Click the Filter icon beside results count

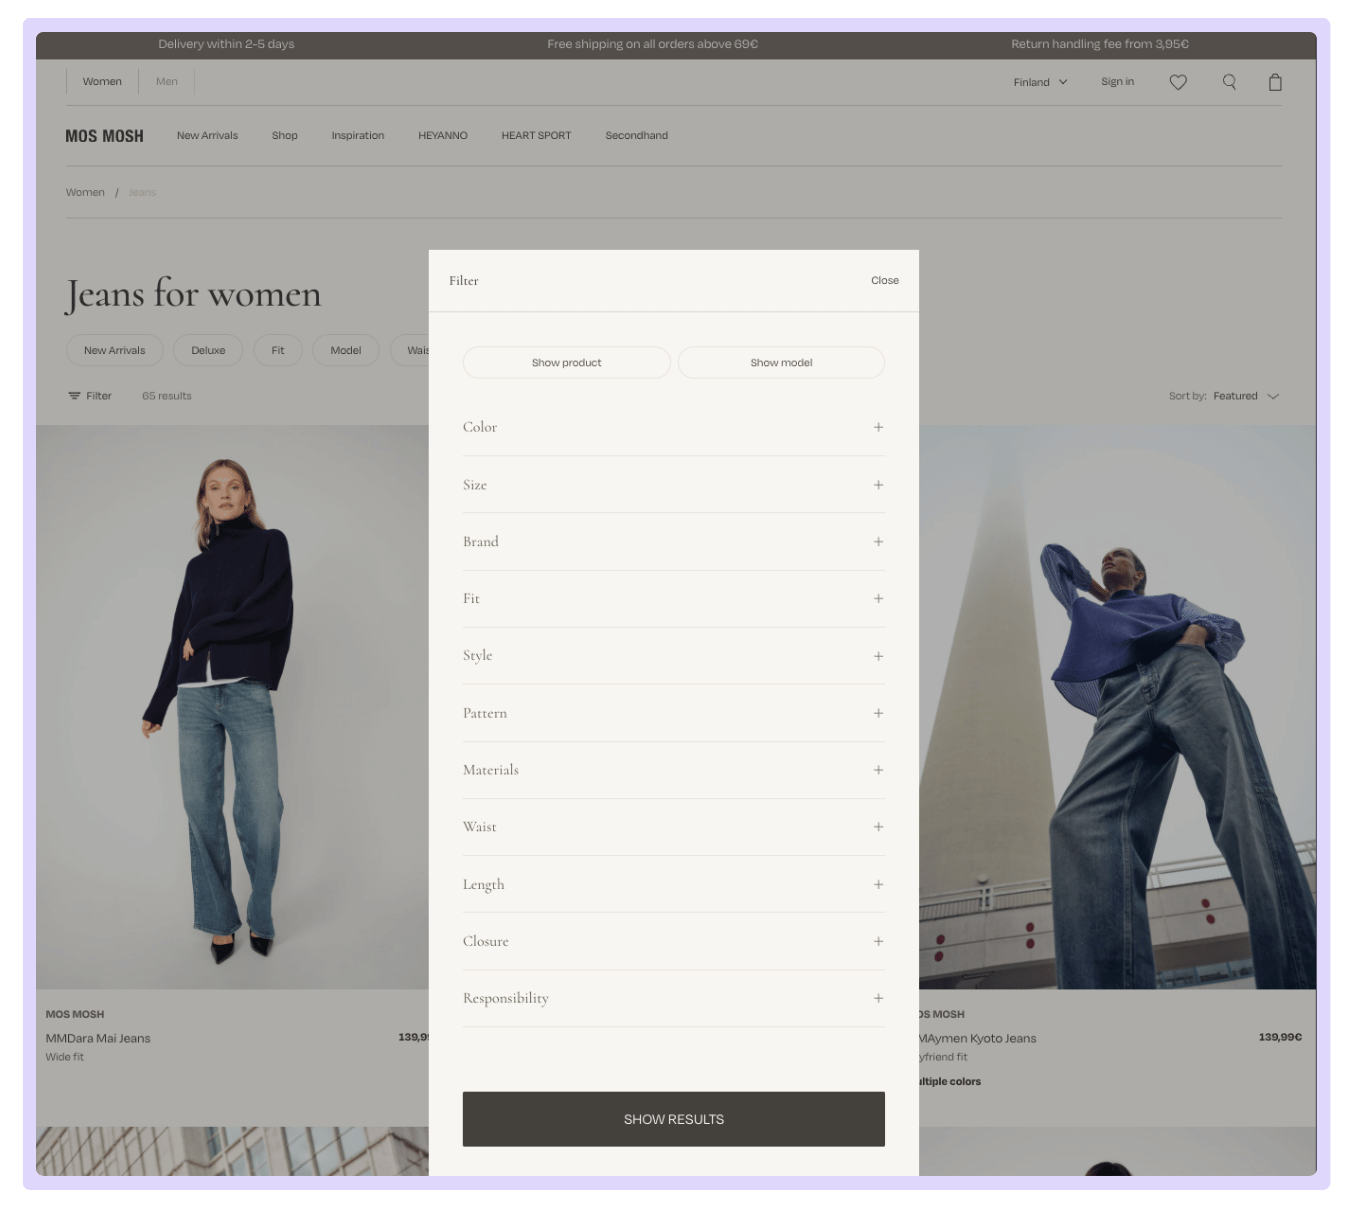click(75, 396)
